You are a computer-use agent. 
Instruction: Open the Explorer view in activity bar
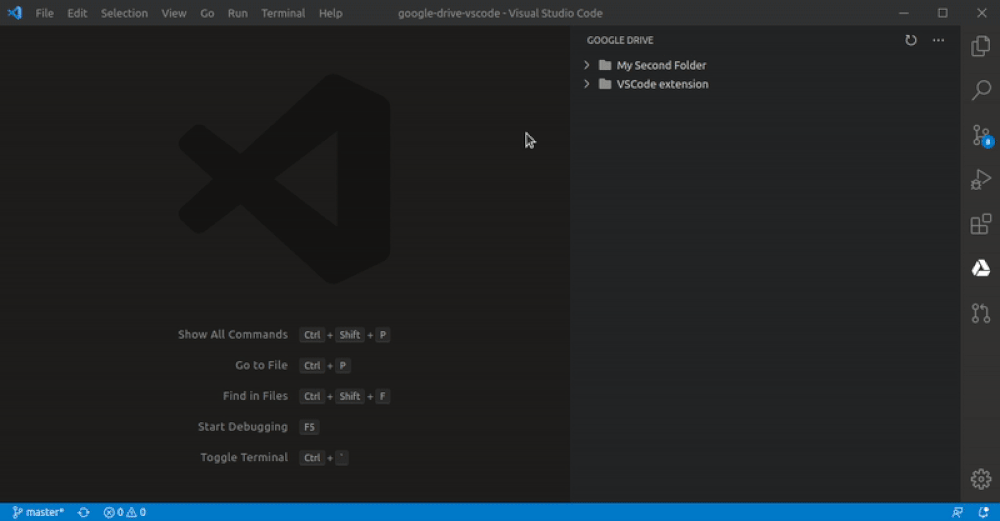pyautogui.click(x=981, y=46)
